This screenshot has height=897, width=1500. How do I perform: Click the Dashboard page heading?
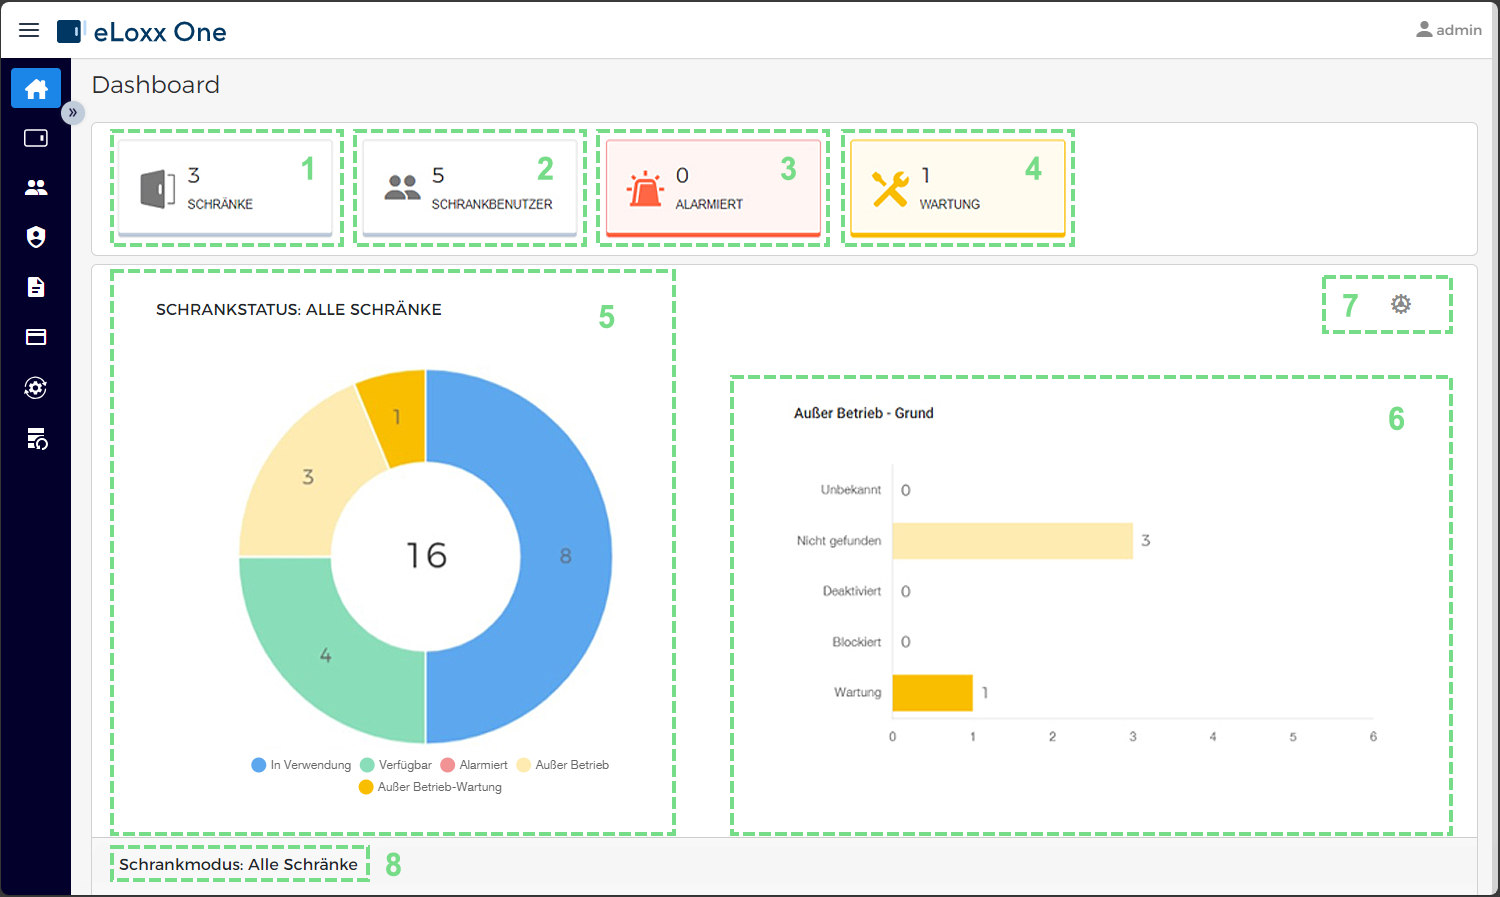[156, 85]
